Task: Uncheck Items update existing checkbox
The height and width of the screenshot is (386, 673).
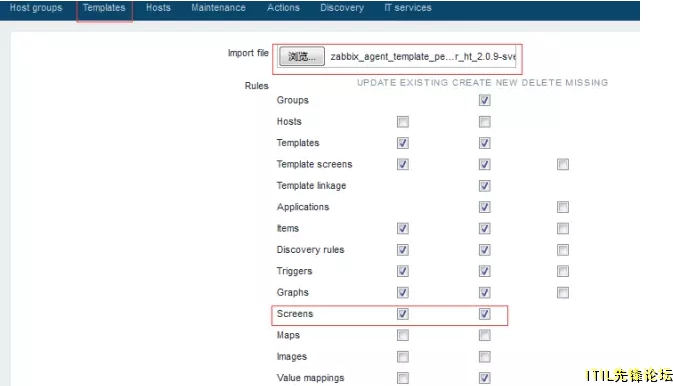Action: [403, 228]
